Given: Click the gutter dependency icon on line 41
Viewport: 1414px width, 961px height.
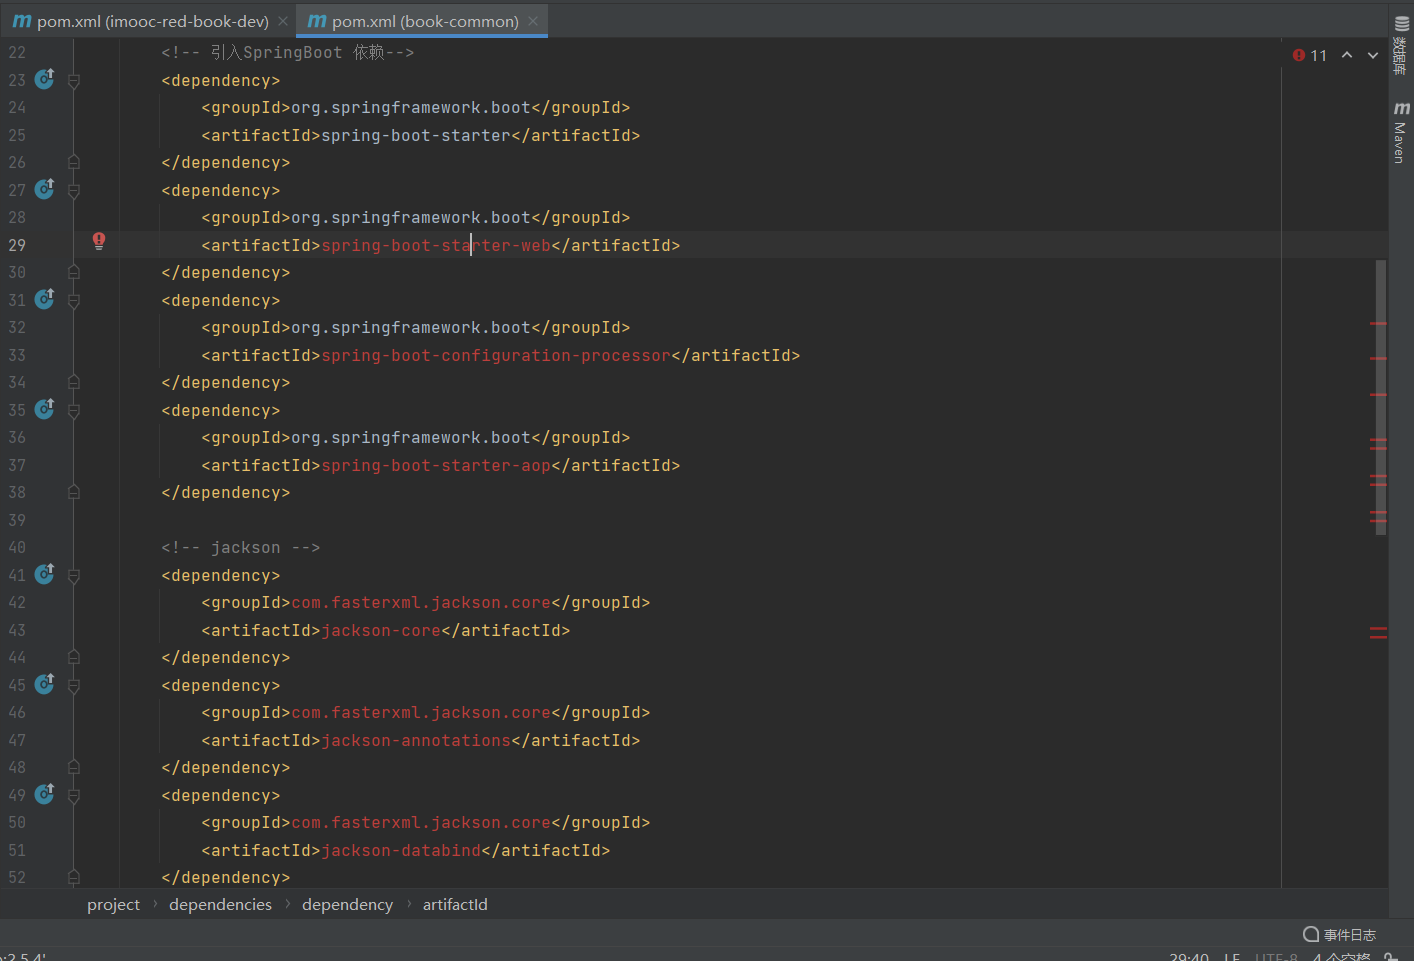Looking at the screenshot, I should [x=45, y=573].
